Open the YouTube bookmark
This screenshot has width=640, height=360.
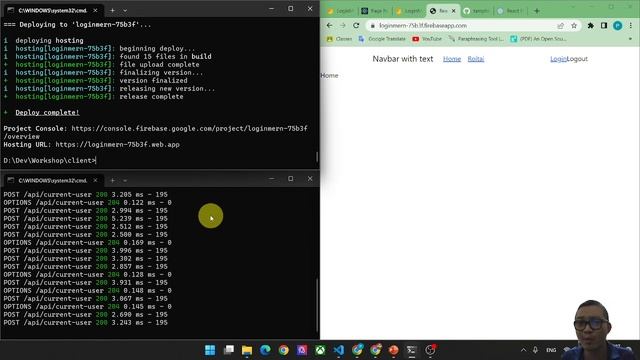(x=427, y=39)
